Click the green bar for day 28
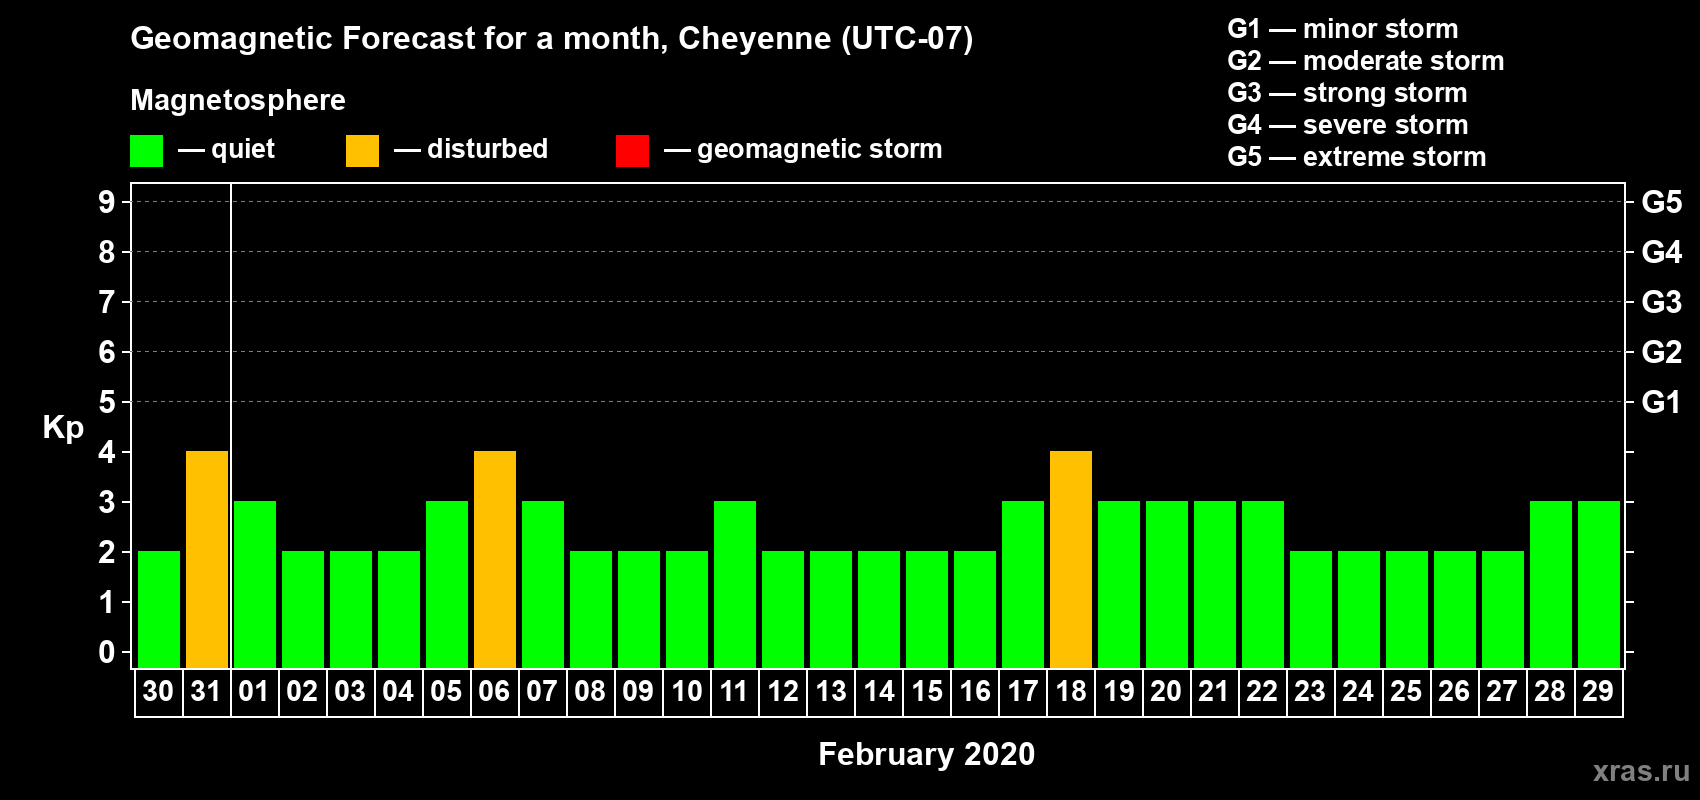 (1551, 585)
